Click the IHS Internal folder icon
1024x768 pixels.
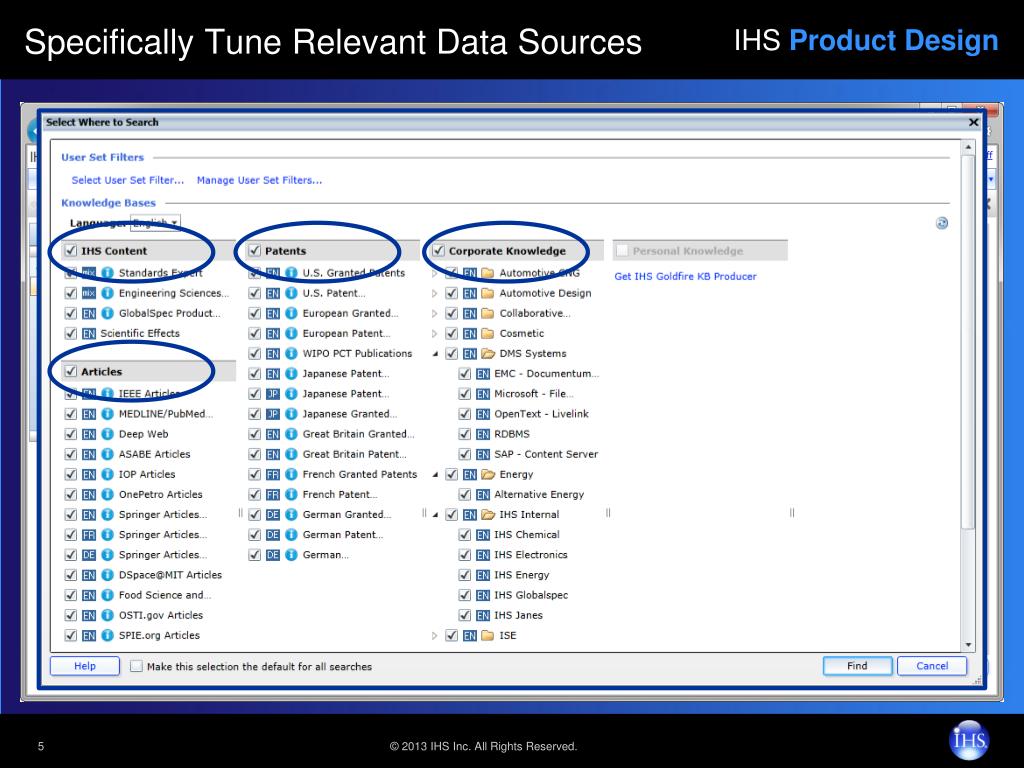point(488,515)
